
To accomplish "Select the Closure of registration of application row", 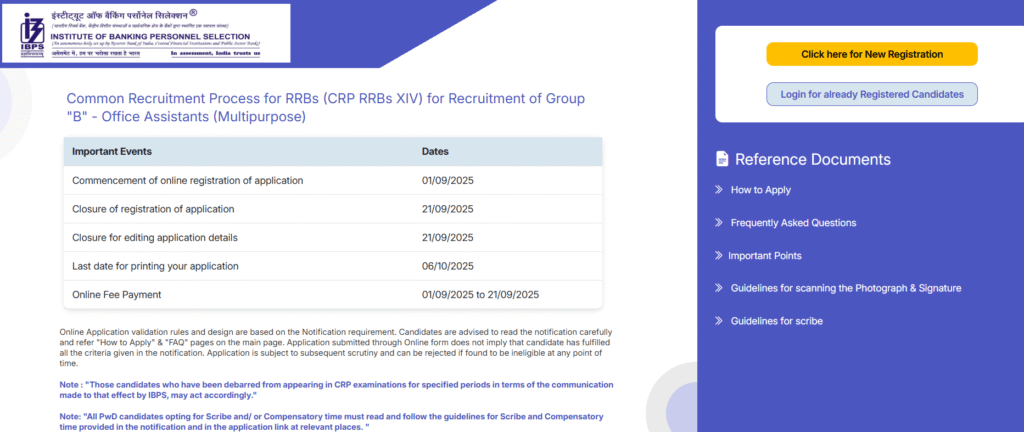I will tap(153, 209).
